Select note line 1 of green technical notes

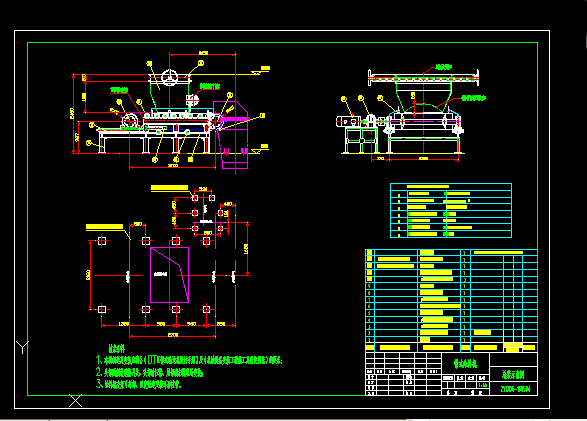[189, 360]
